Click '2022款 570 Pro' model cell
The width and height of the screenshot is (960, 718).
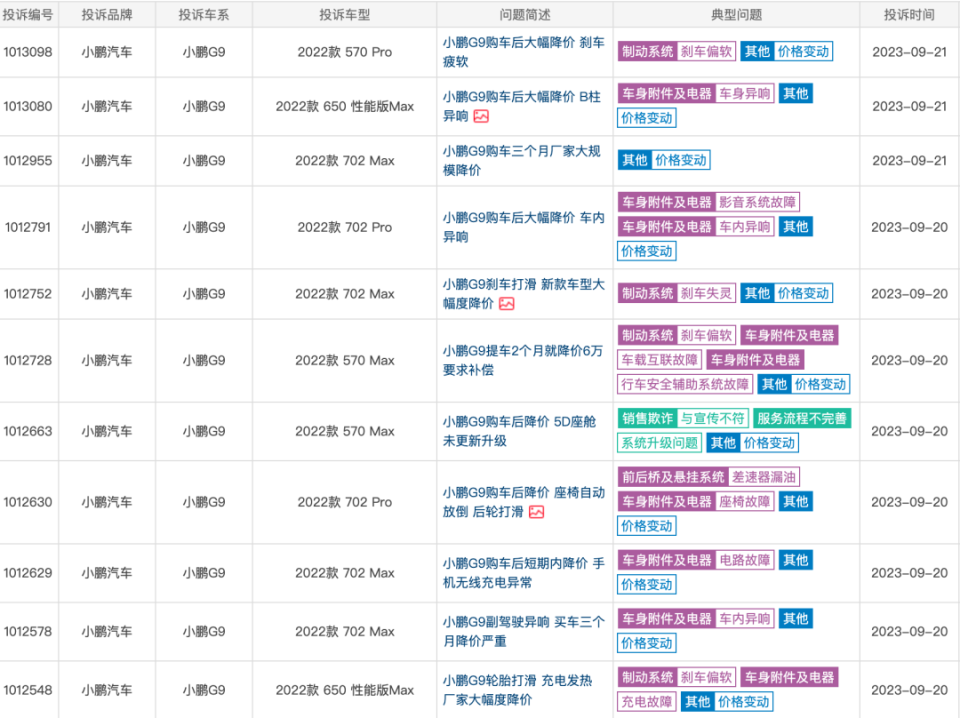[x=345, y=52]
